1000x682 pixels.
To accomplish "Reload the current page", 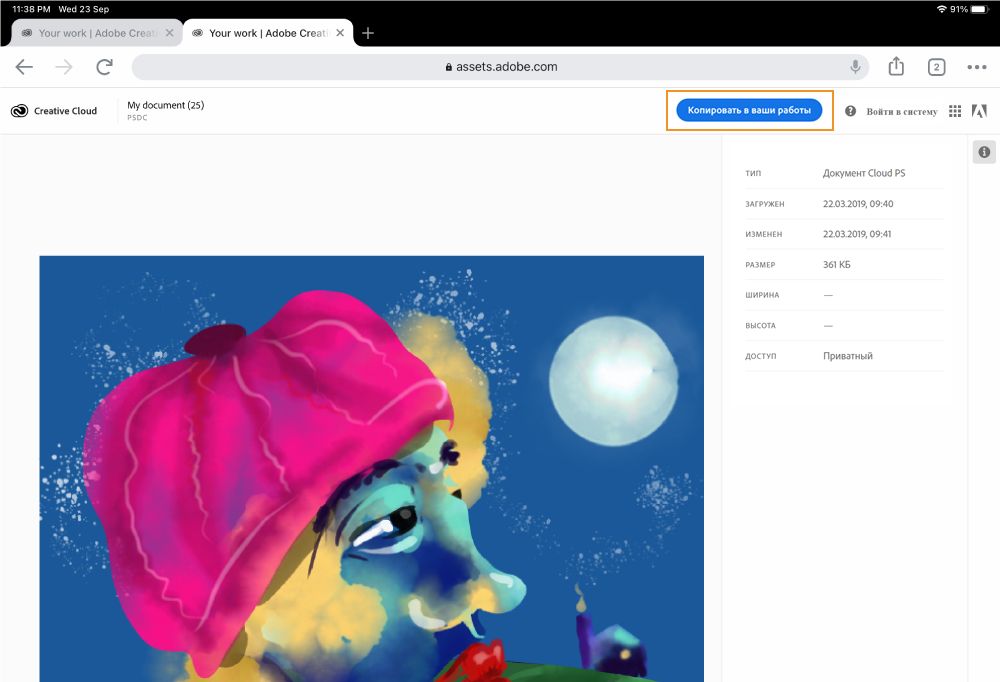I will (104, 66).
